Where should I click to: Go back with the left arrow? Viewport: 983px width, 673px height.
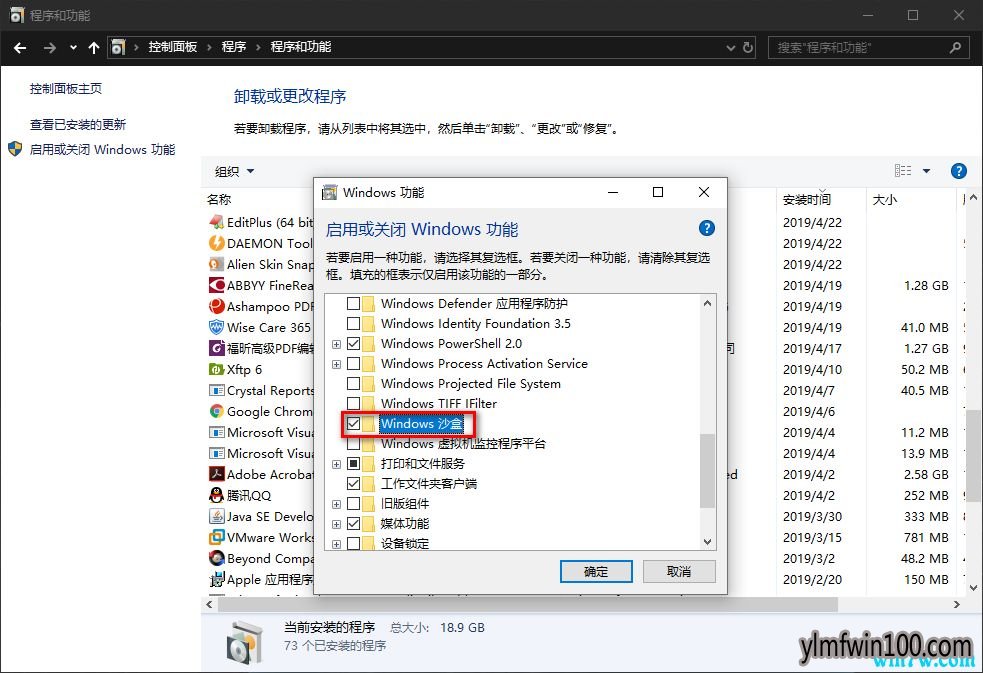tap(20, 47)
